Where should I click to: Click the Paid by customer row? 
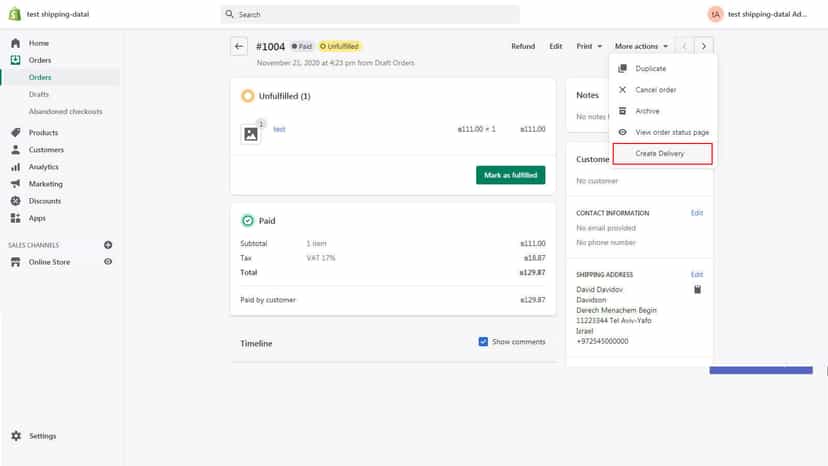tap(393, 300)
